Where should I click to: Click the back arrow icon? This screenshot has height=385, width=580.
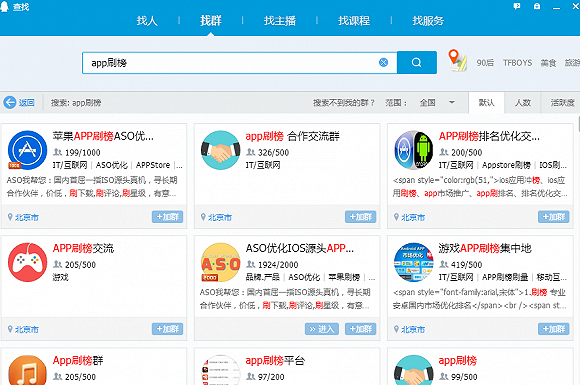(10, 102)
